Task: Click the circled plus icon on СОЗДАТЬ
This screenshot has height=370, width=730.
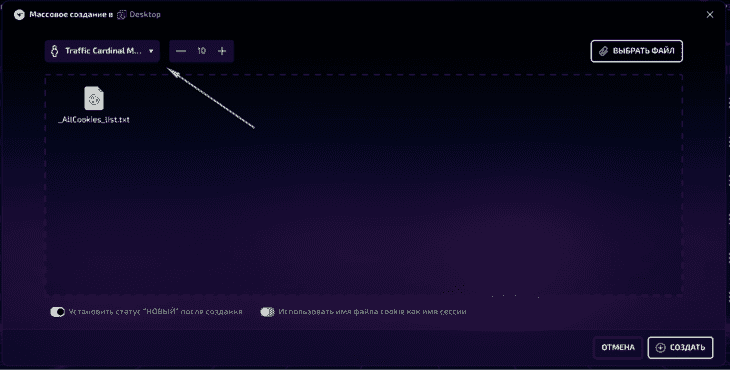Action: [x=661, y=348]
